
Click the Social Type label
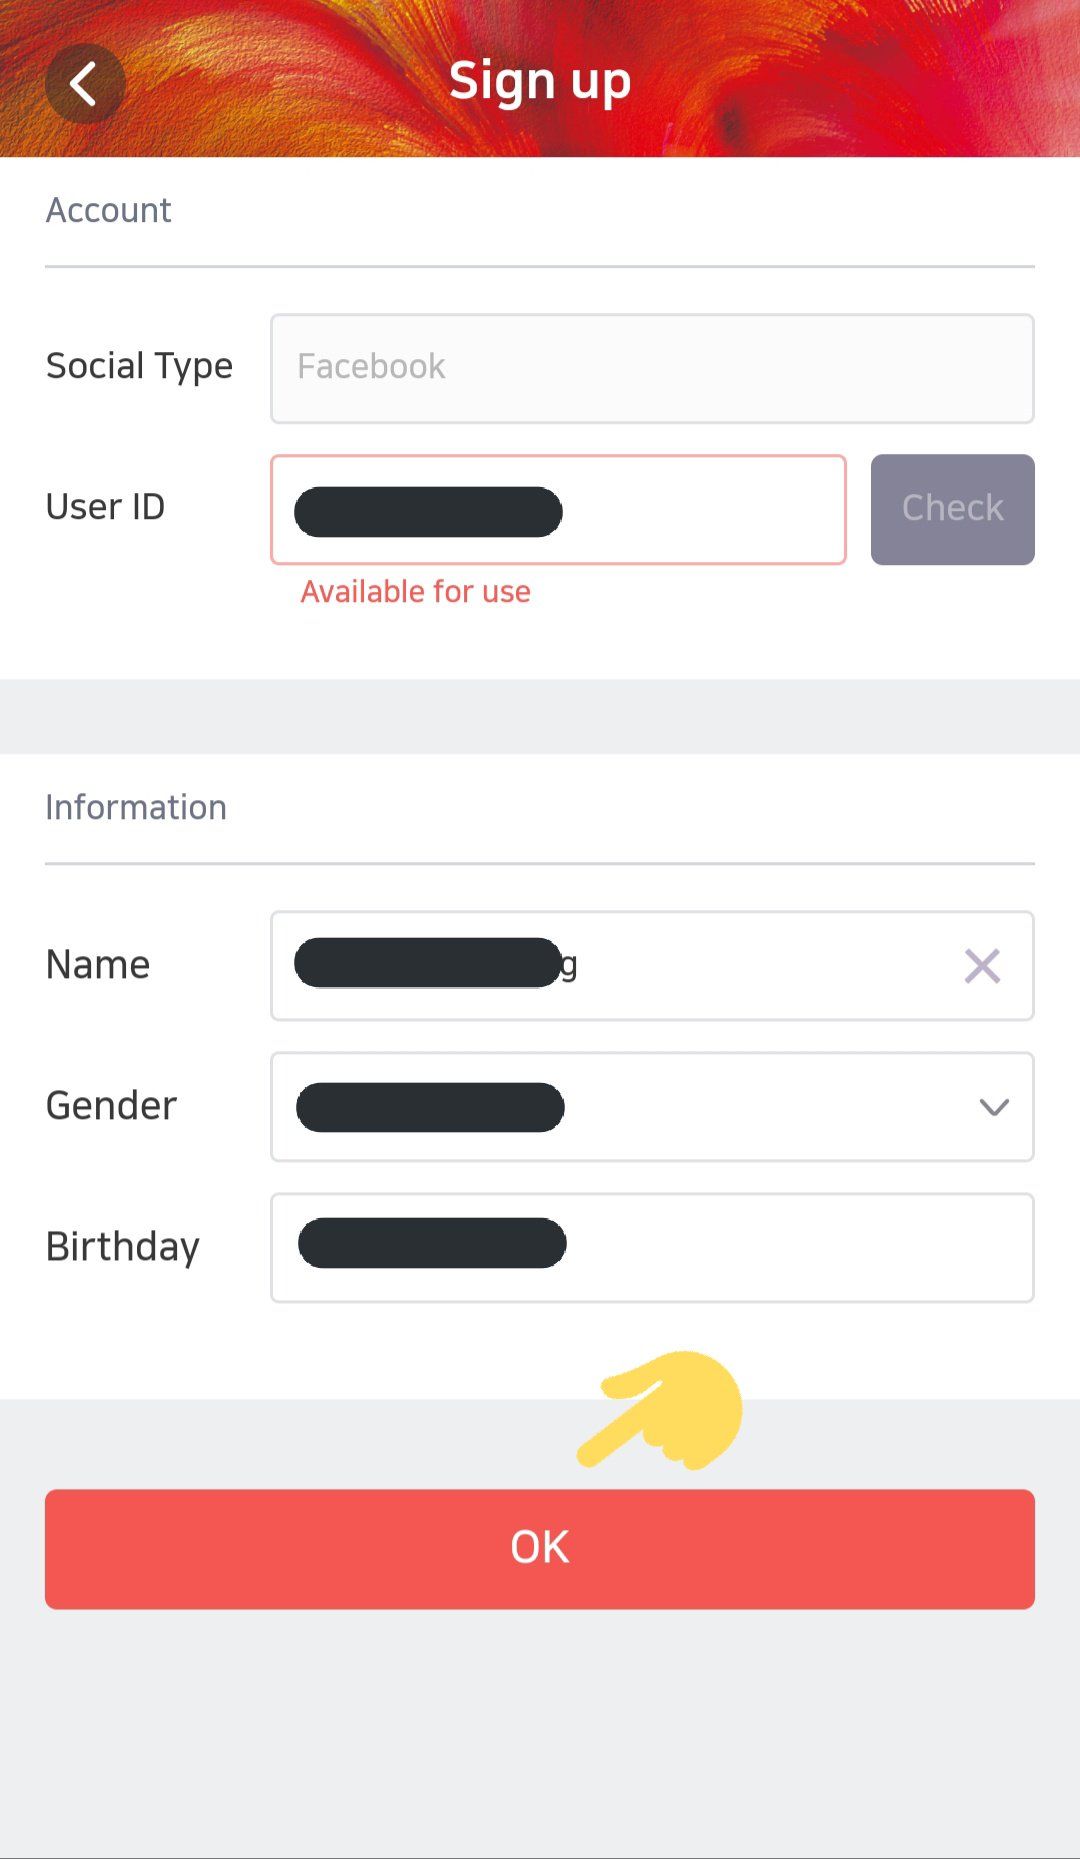139,366
